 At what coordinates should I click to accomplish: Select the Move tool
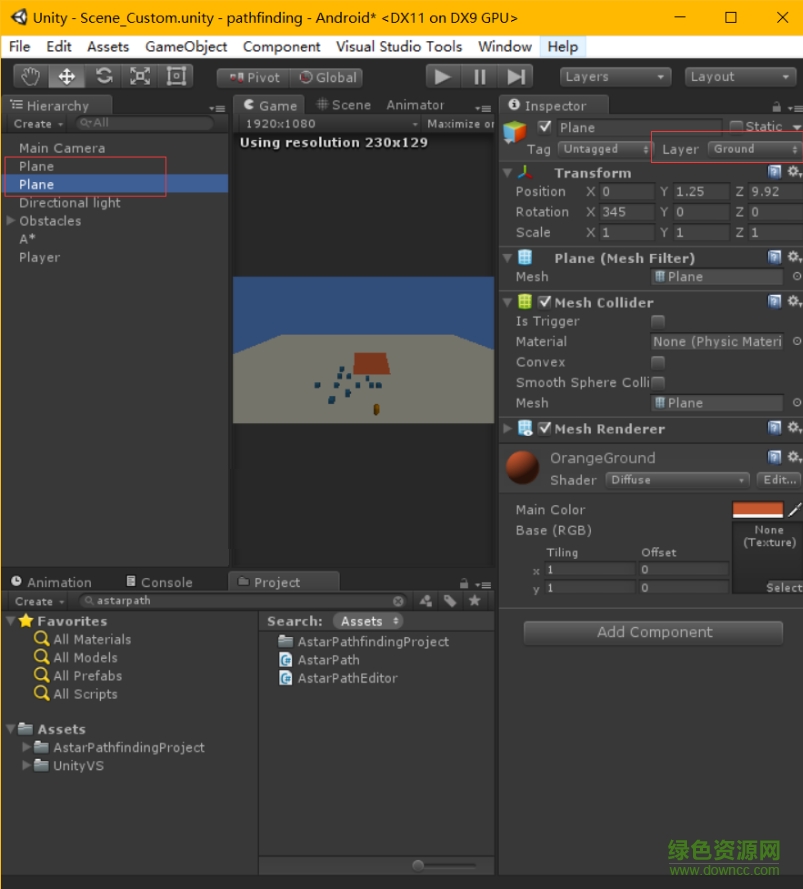point(66,76)
